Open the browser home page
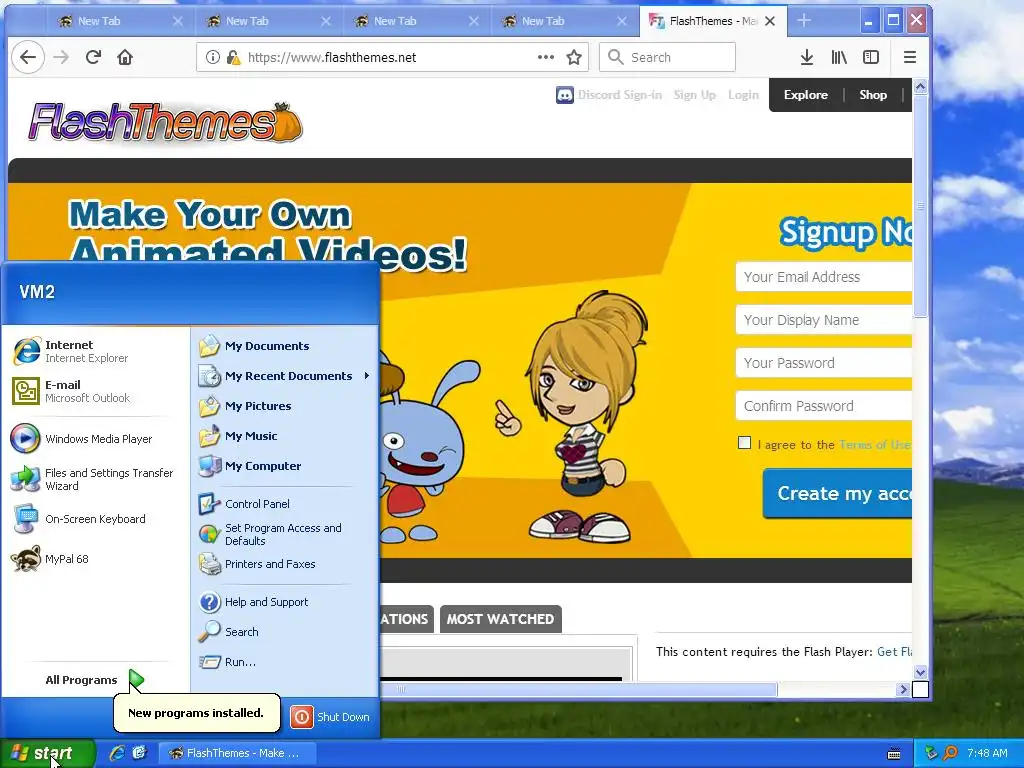The width and height of the screenshot is (1024, 768). click(125, 57)
